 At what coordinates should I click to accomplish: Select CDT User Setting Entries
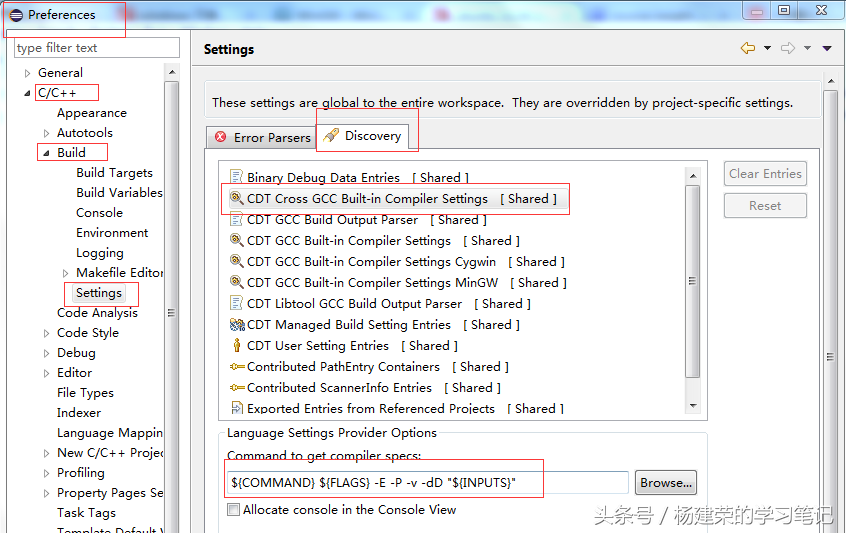pos(352,346)
